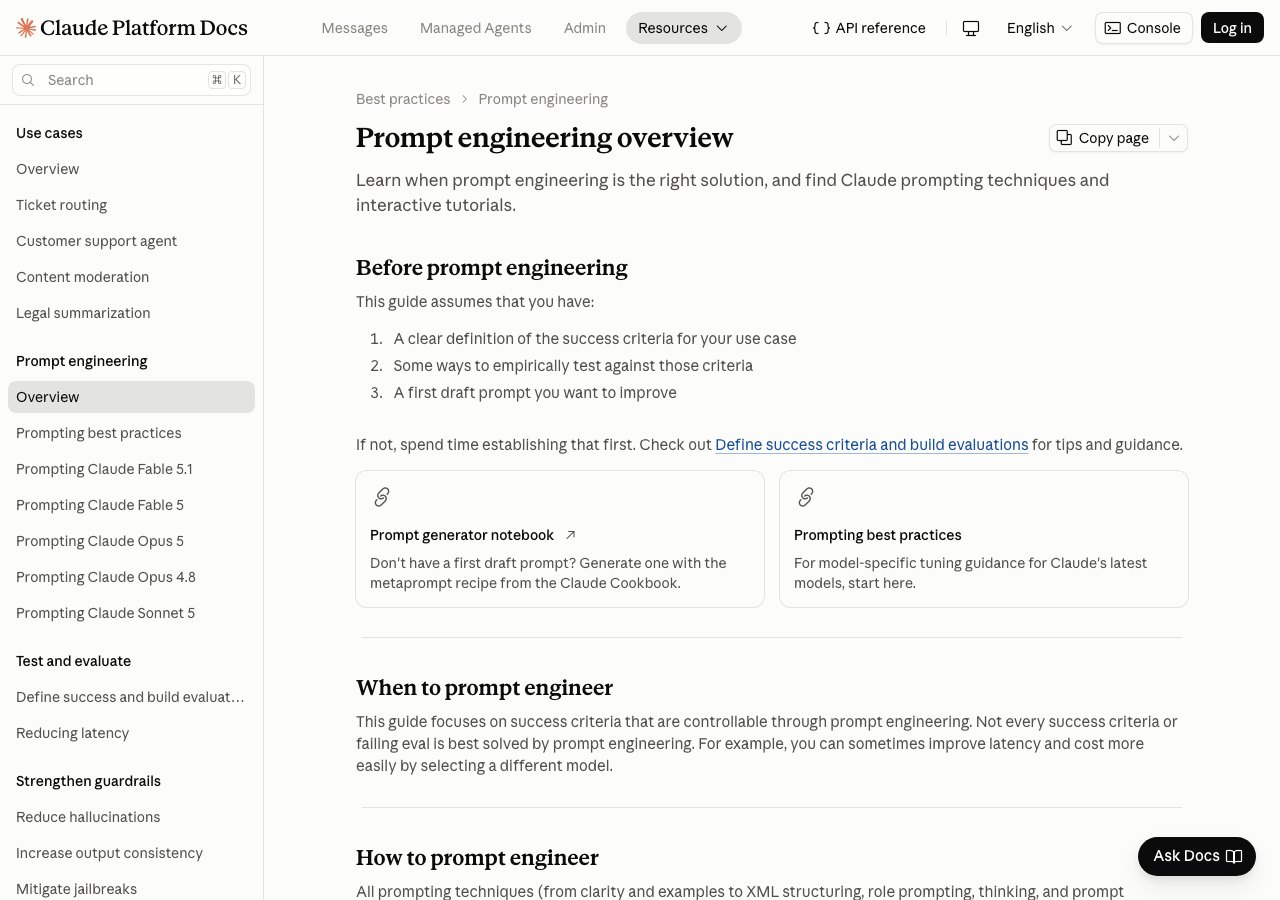Click the Strengthen guardrails section label
The image size is (1280, 900).
coord(88,781)
